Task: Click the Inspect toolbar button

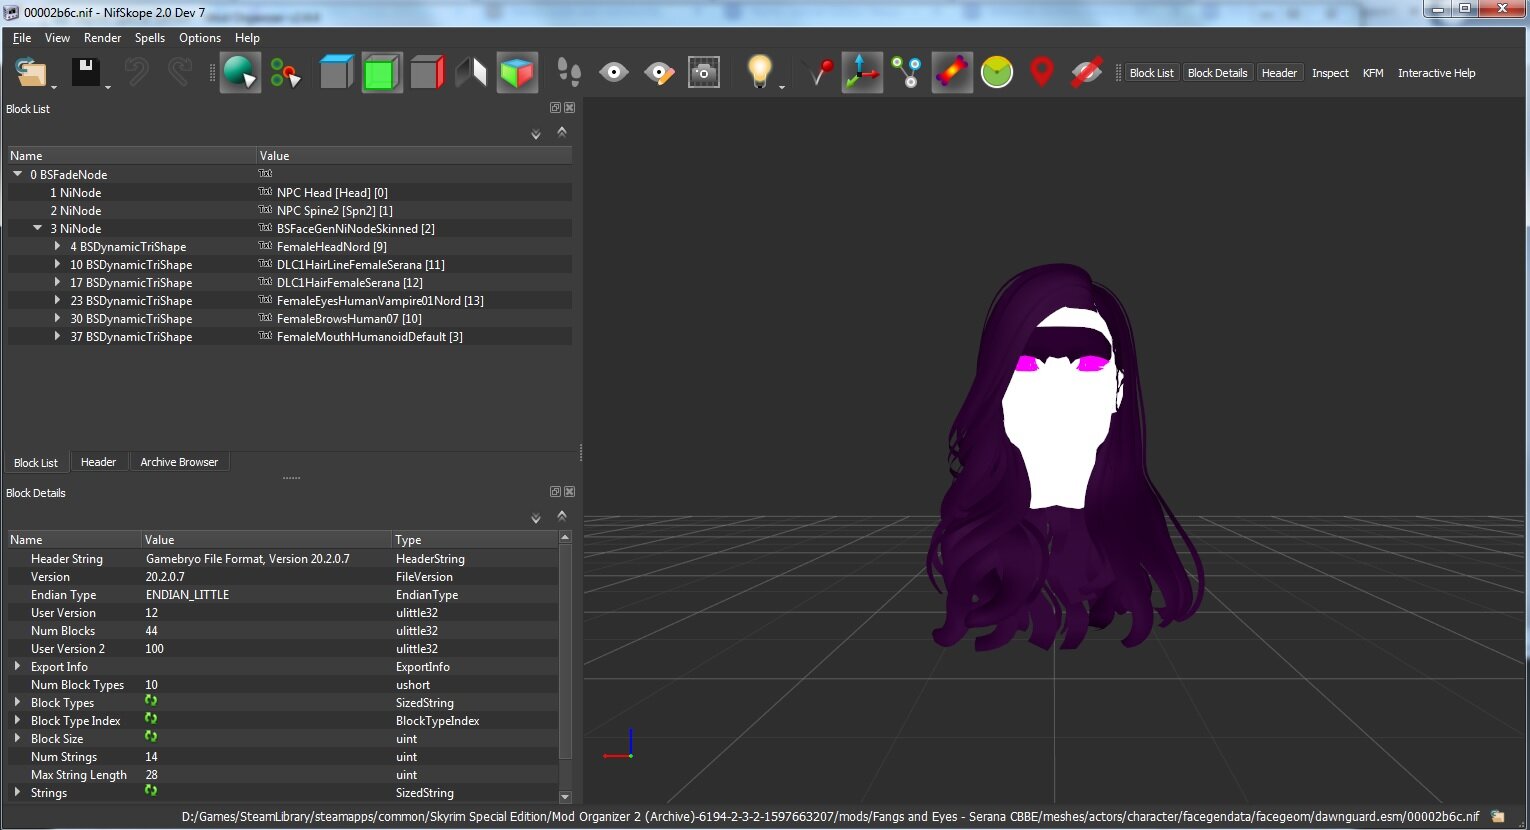Action: 1330,73
